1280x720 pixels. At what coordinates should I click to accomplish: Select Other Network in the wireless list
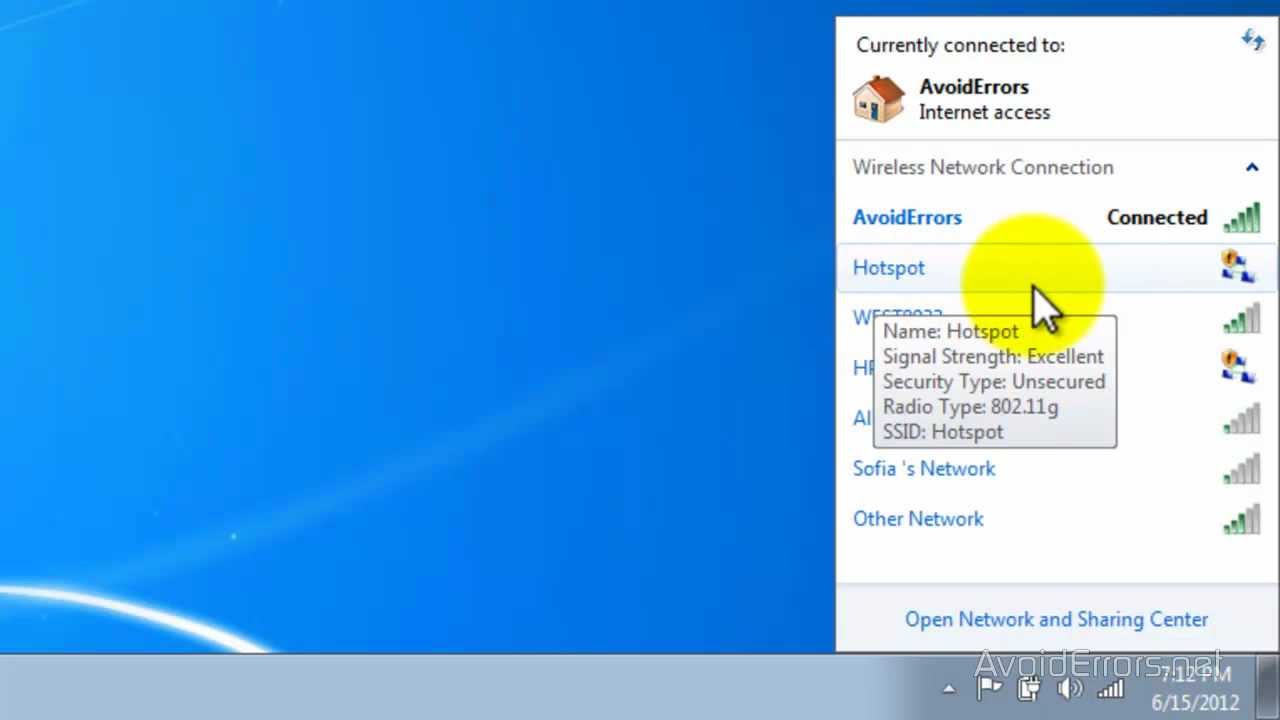click(x=918, y=518)
